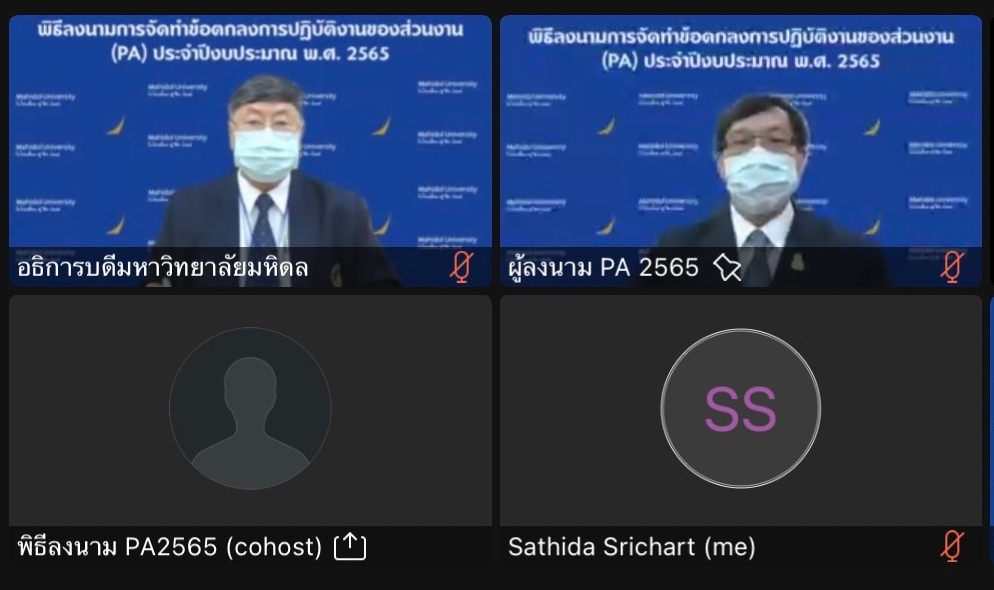994x590 pixels.
Task: Click the ผู้ลงนาม PA 2565 name label
Action: pyautogui.click(x=603, y=267)
